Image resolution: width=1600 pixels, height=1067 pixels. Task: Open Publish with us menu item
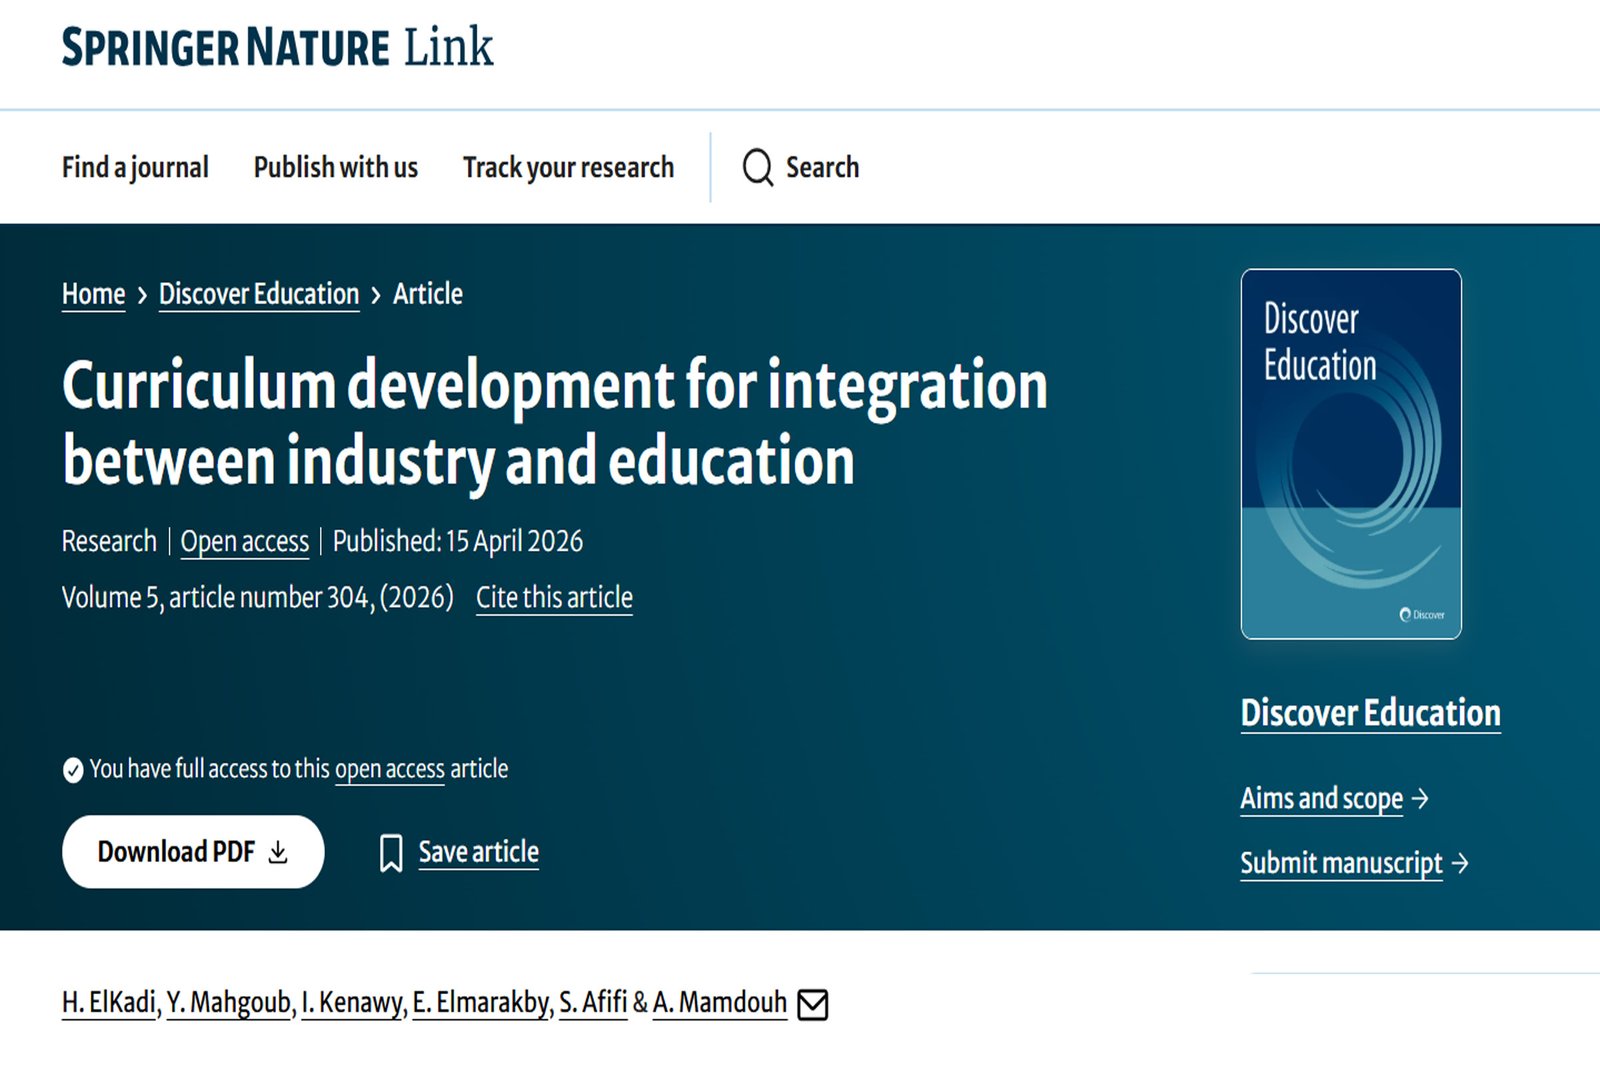(x=336, y=167)
